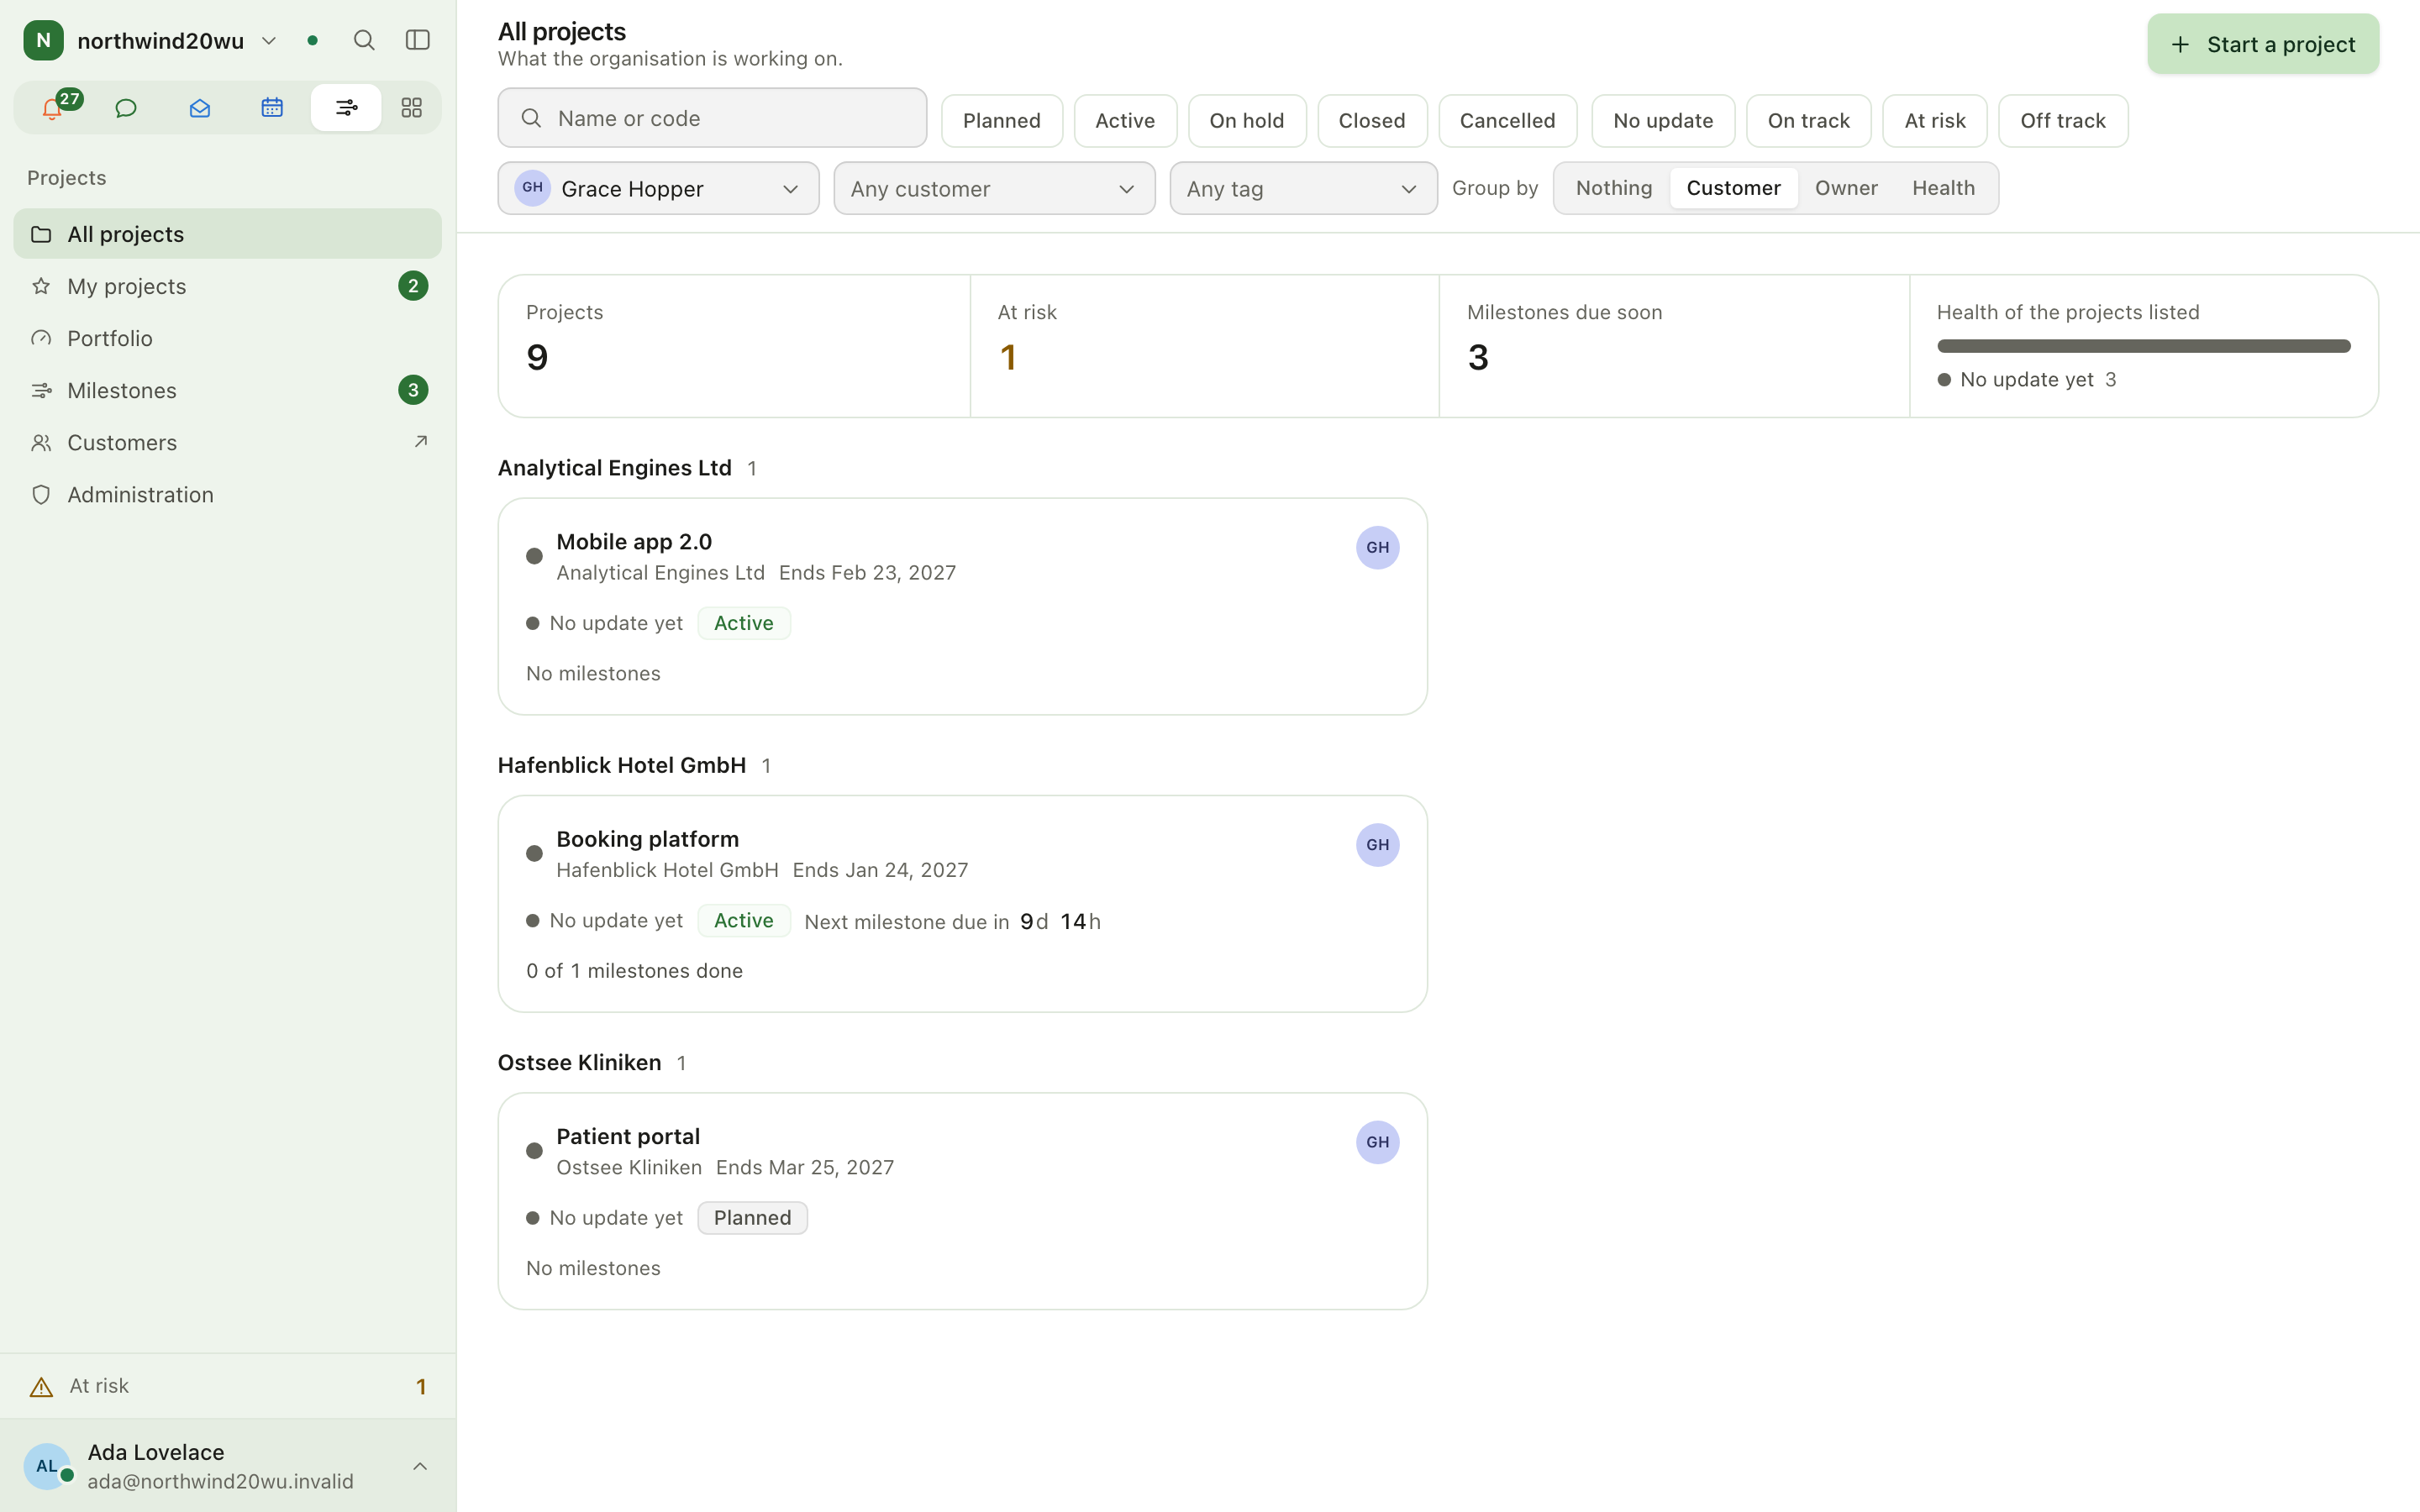Viewport: 2420px width, 1512px height.
Task: Open Milestones in the sidebar
Action: pos(227,390)
